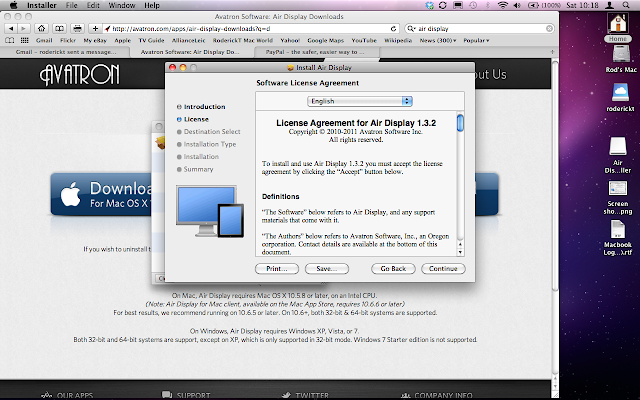
Task: Add bookmark with the plus button
Action: [x=95, y=29]
